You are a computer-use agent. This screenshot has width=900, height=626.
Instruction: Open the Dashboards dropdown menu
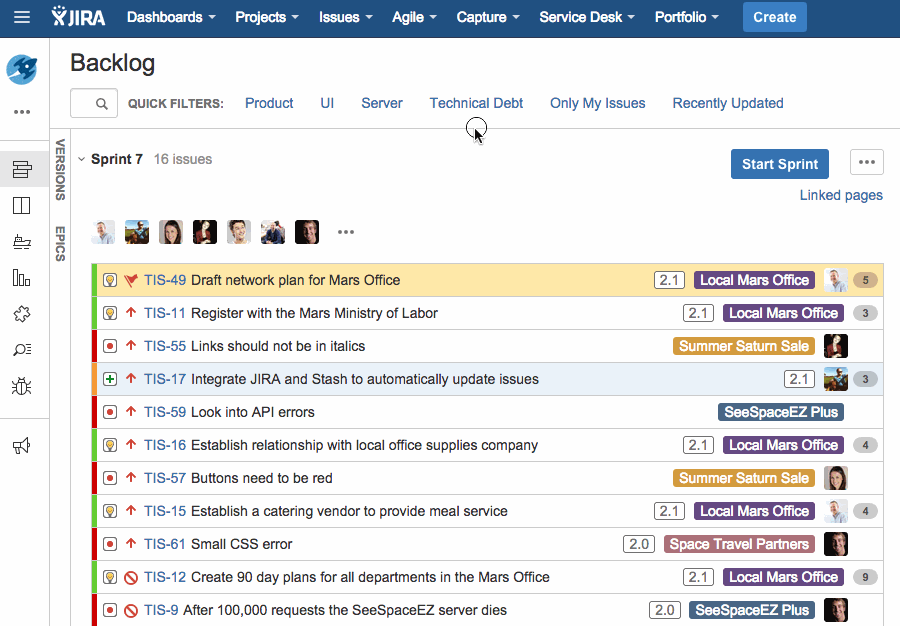[x=171, y=17]
